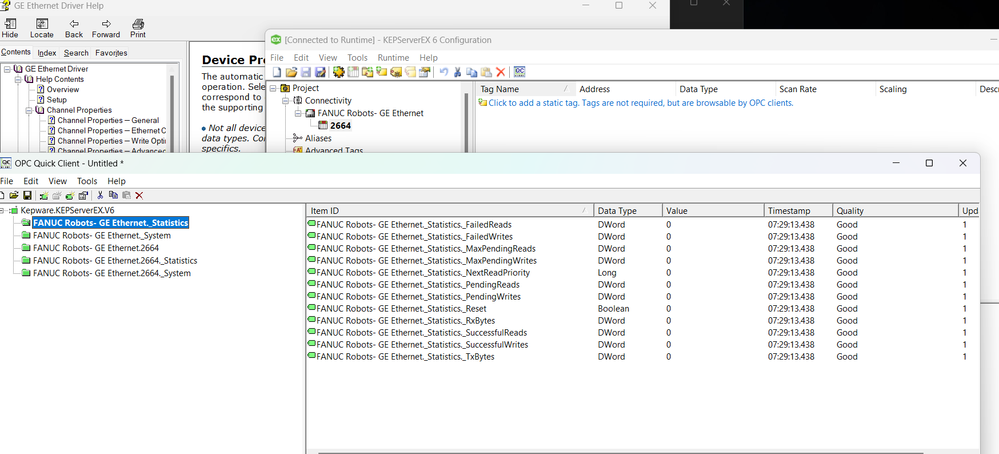Click Quality column header in Quick Client

coord(895,210)
